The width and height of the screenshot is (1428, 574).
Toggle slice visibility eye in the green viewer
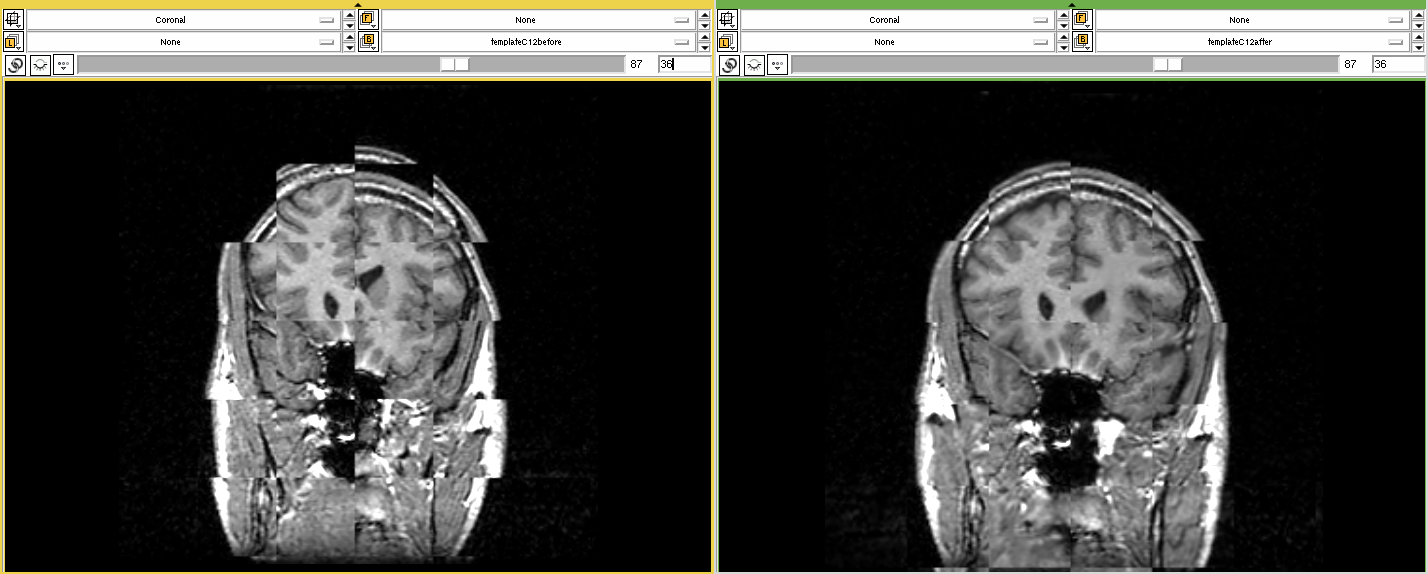(x=754, y=65)
